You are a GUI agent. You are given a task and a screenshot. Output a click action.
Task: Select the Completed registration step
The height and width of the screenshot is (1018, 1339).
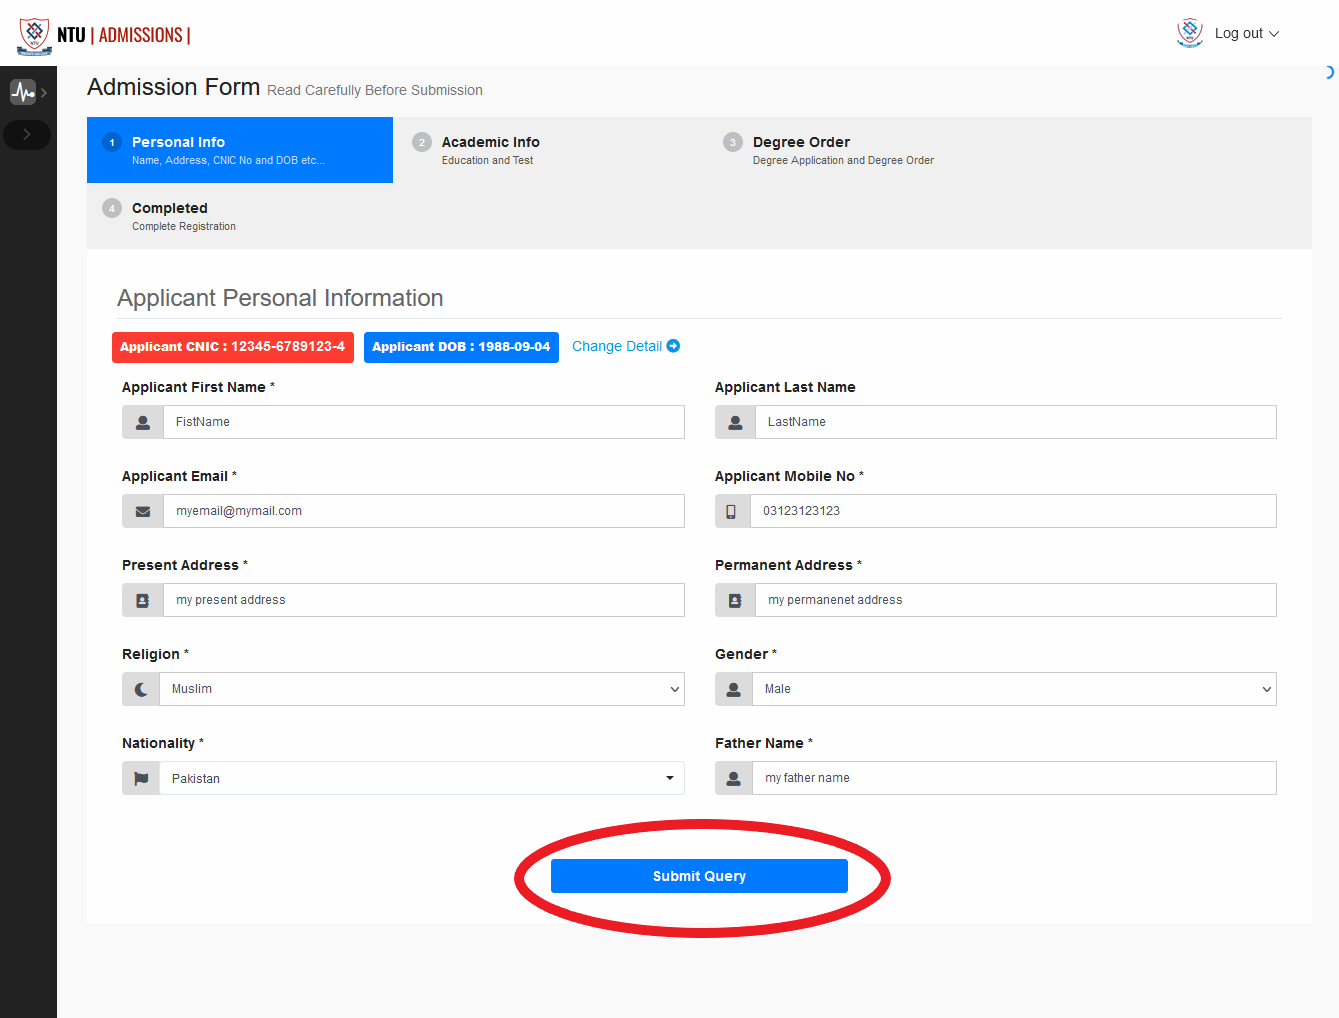(x=170, y=216)
